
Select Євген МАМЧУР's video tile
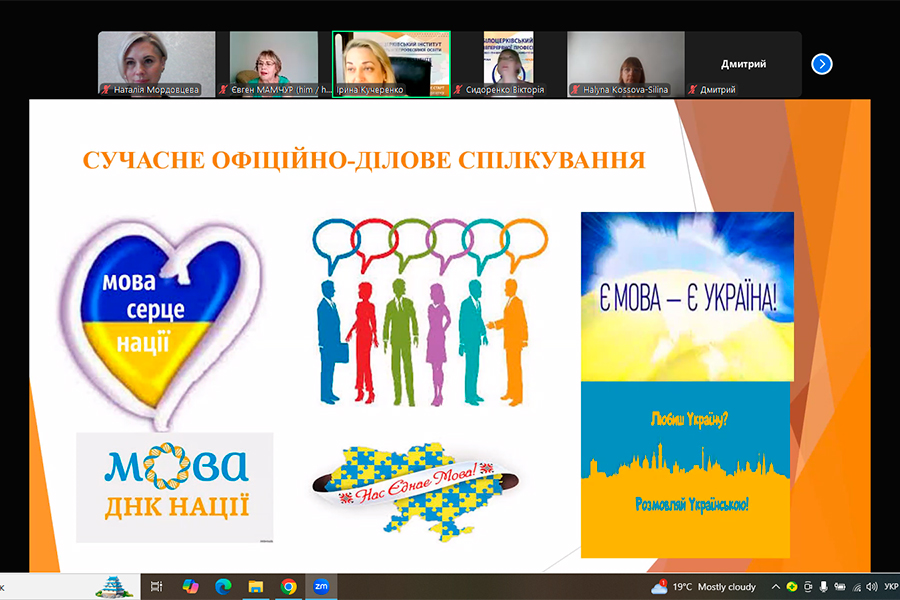click(274, 64)
